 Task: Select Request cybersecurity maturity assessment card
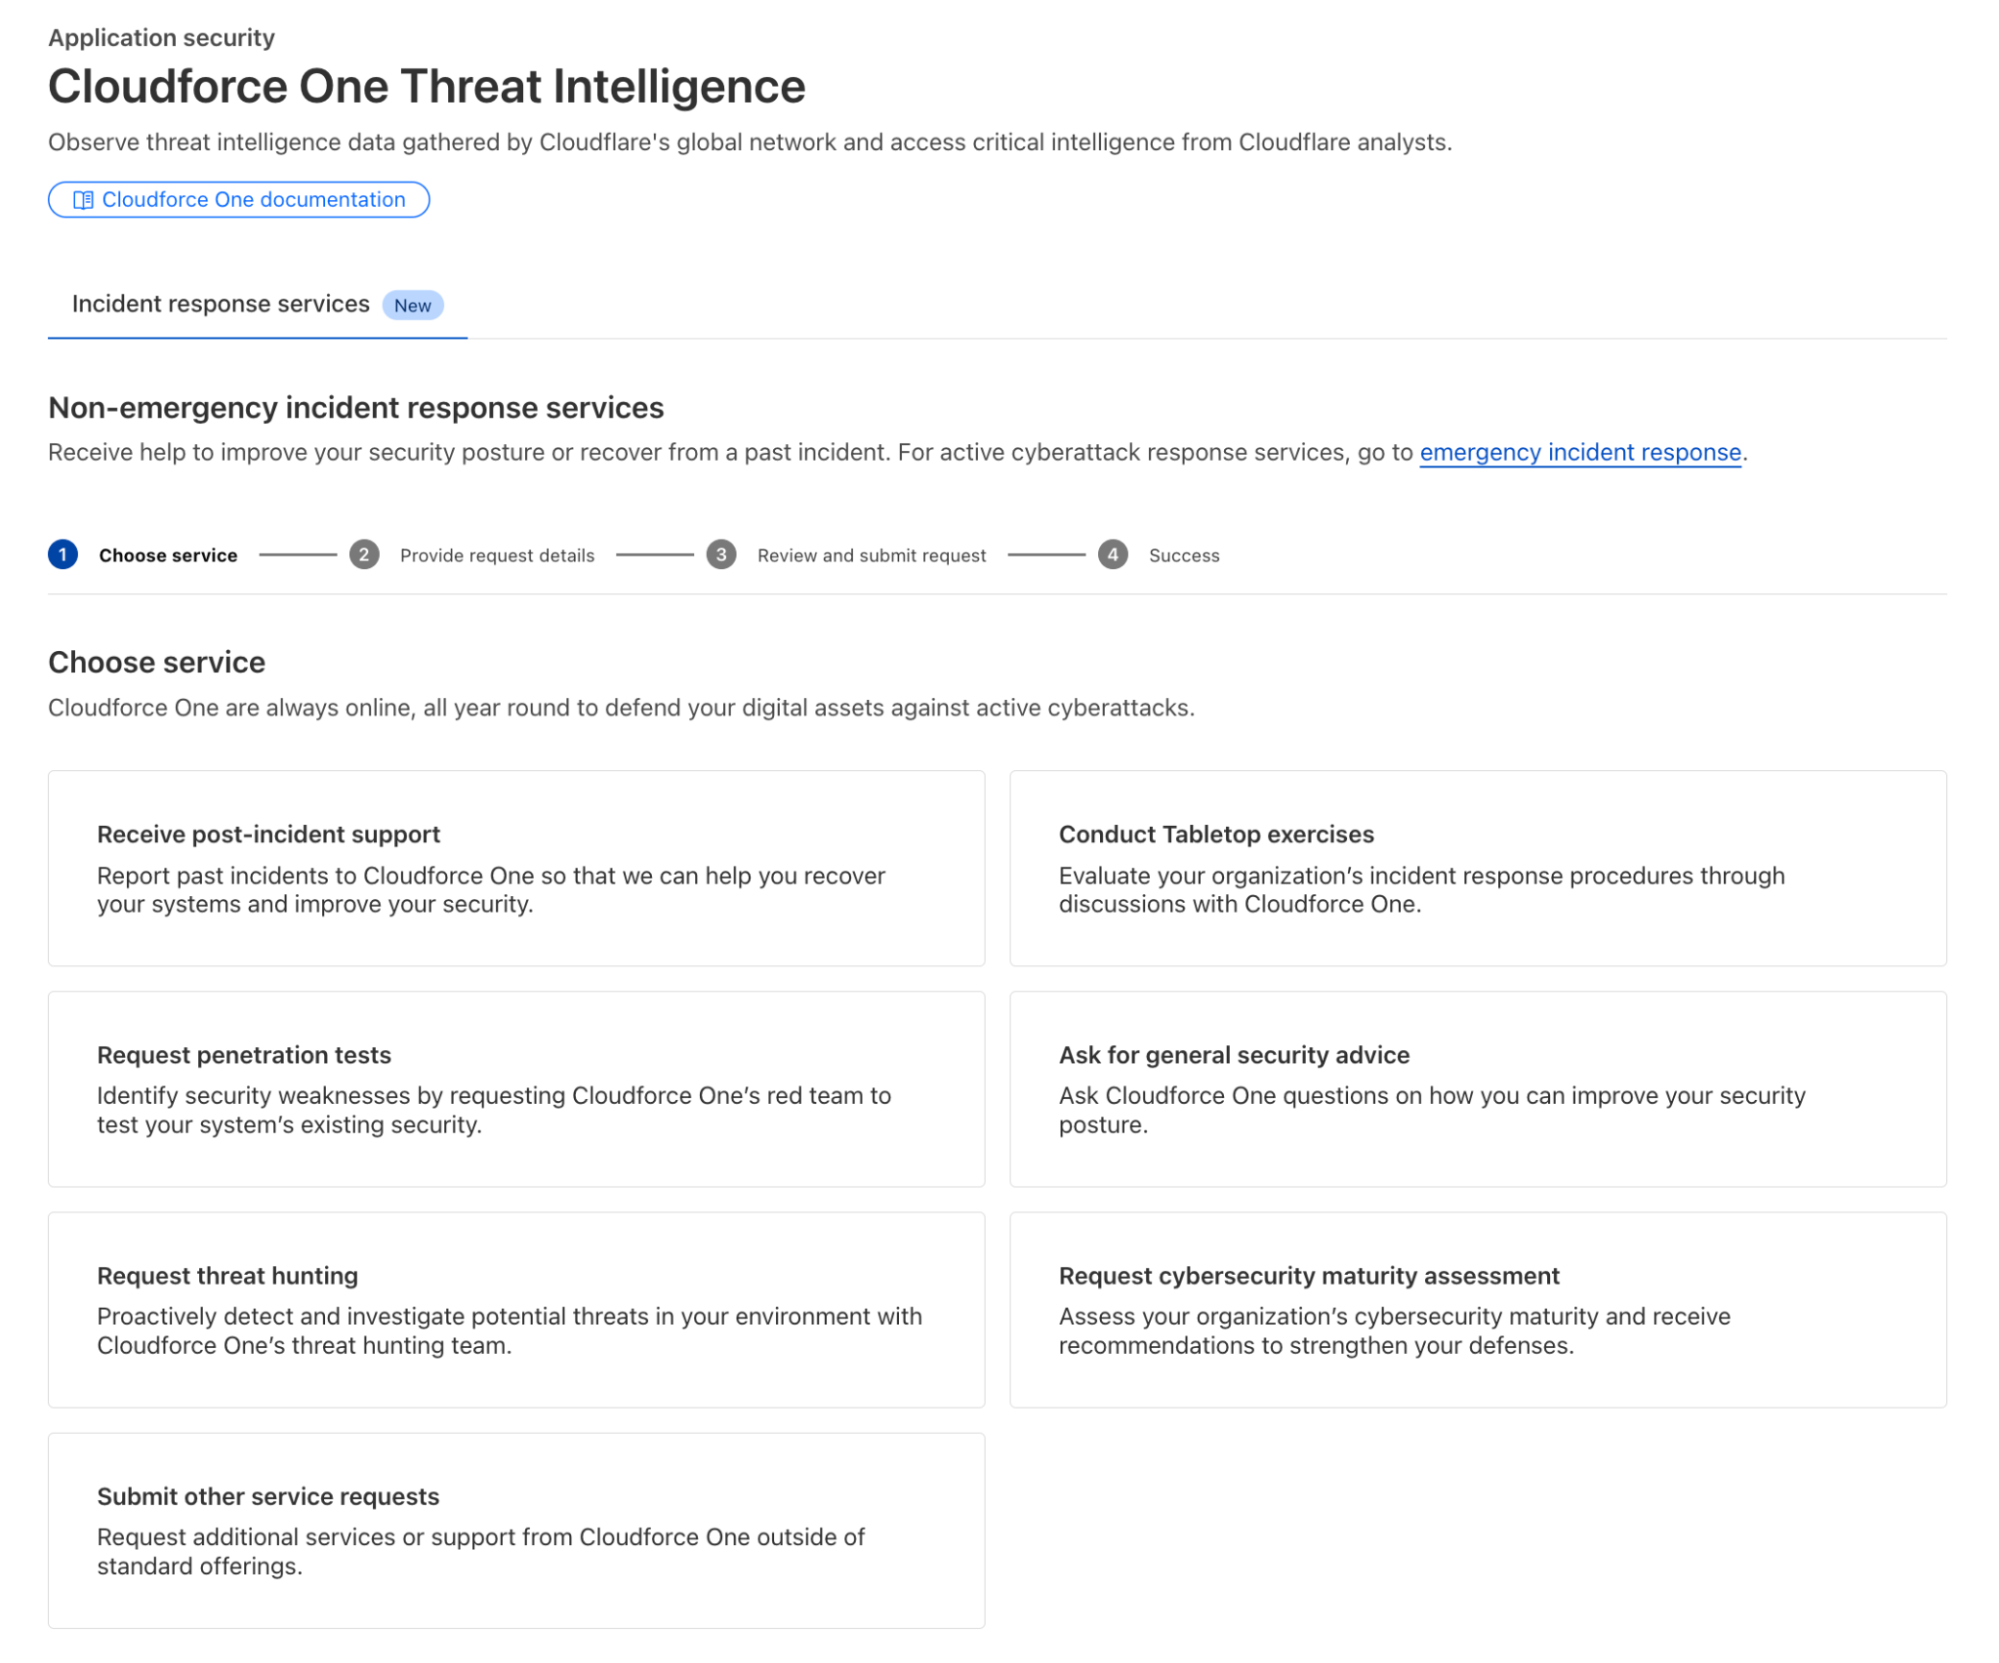[x=1477, y=1309]
